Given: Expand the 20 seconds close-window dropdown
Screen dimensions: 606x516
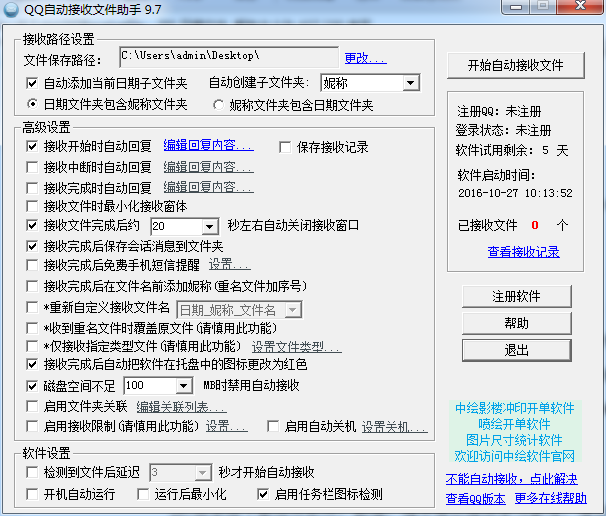Looking at the screenshot, I should pyautogui.click(x=209, y=226).
